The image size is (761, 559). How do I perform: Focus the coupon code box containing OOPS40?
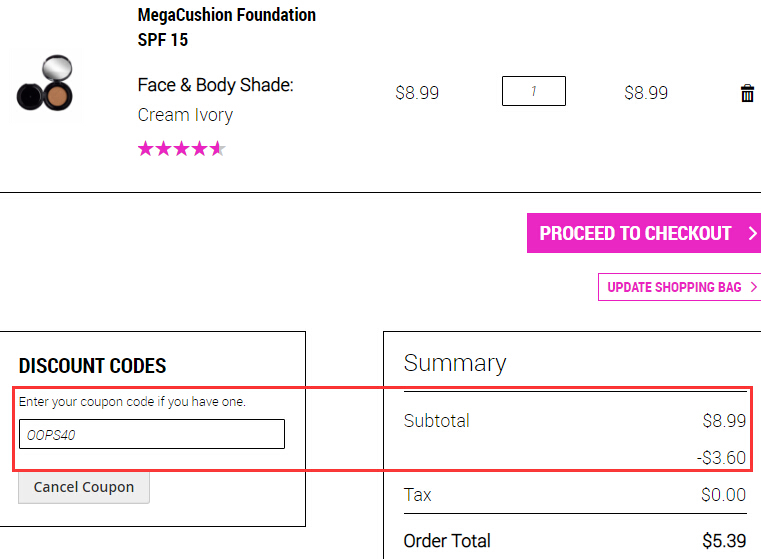(152, 434)
